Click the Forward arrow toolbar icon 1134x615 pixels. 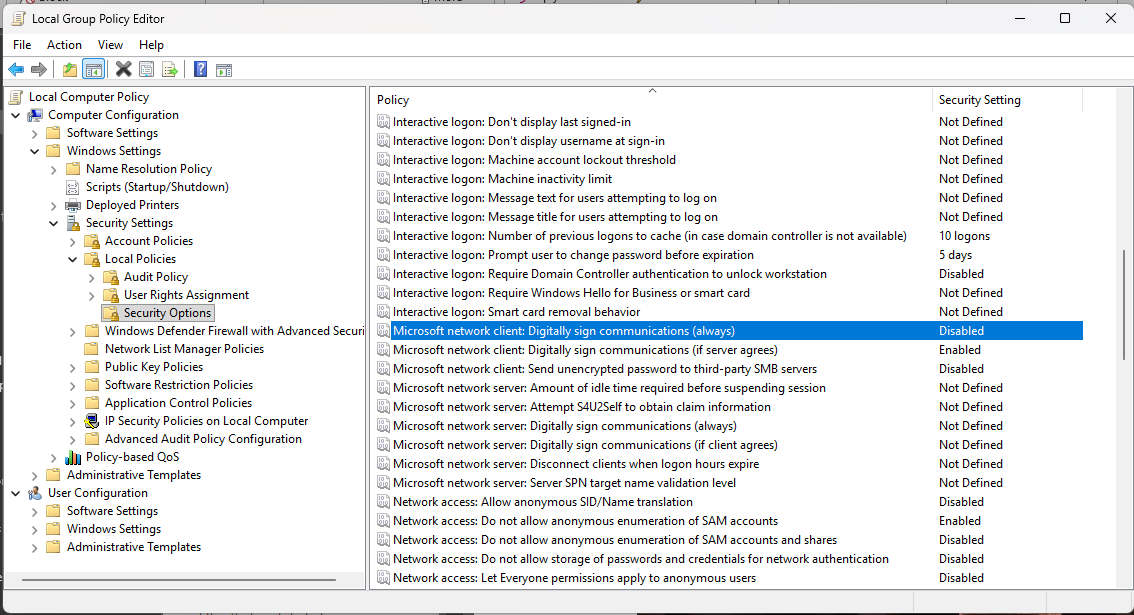tap(39, 69)
